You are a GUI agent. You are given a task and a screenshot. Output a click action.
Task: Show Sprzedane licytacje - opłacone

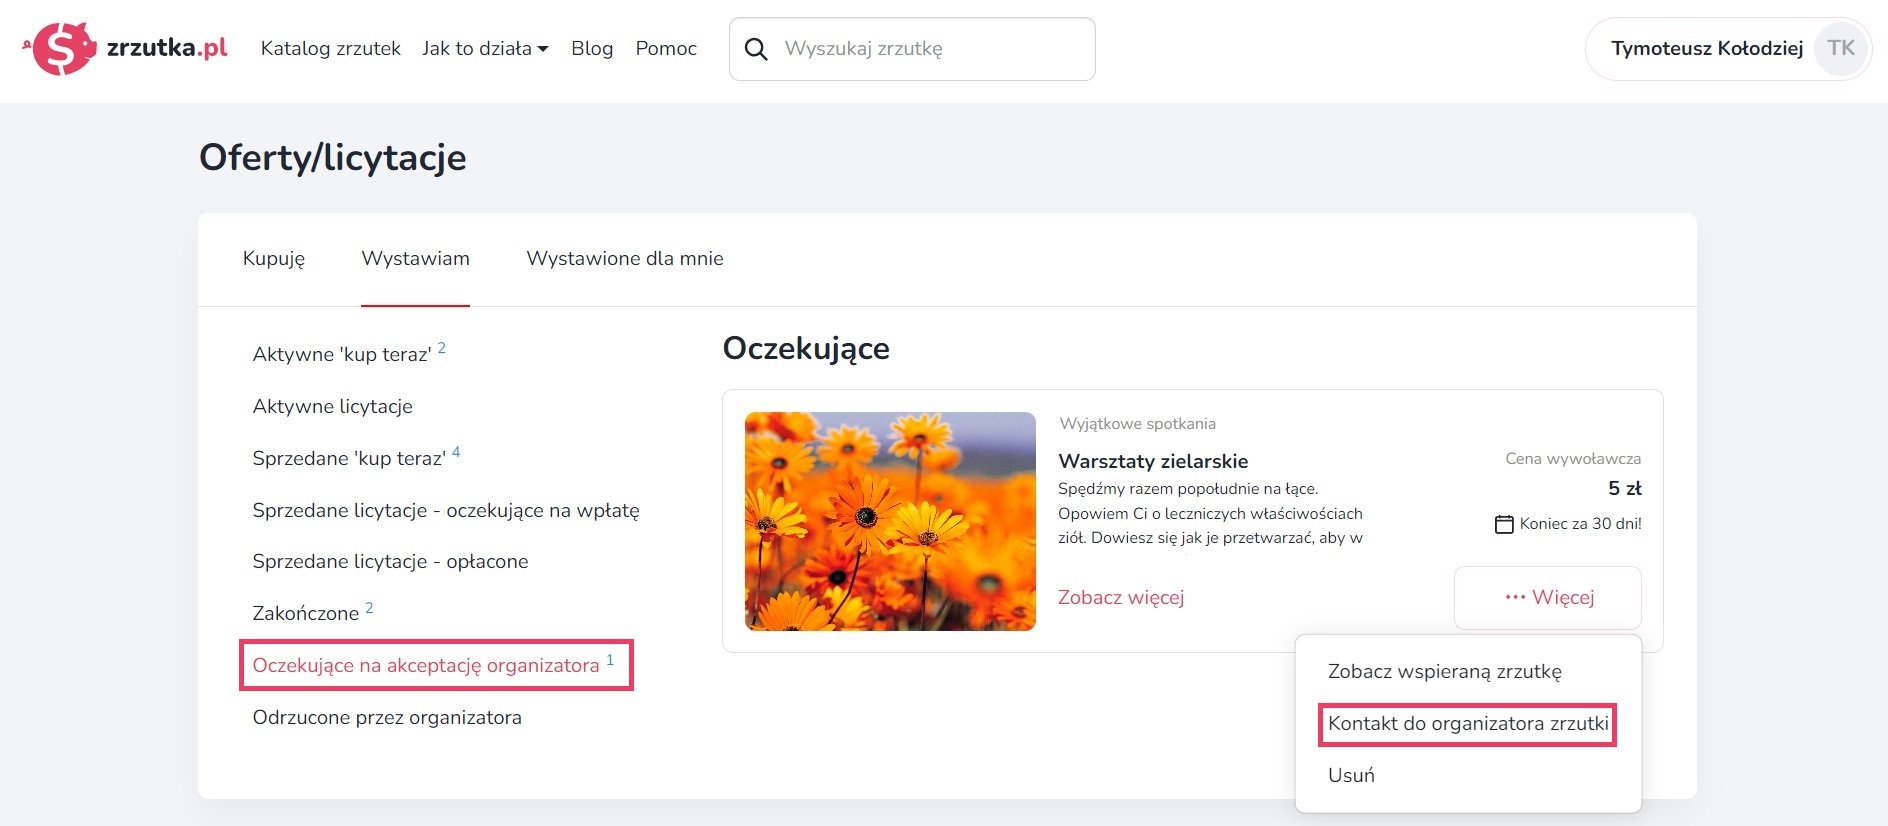pyautogui.click(x=390, y=562)
